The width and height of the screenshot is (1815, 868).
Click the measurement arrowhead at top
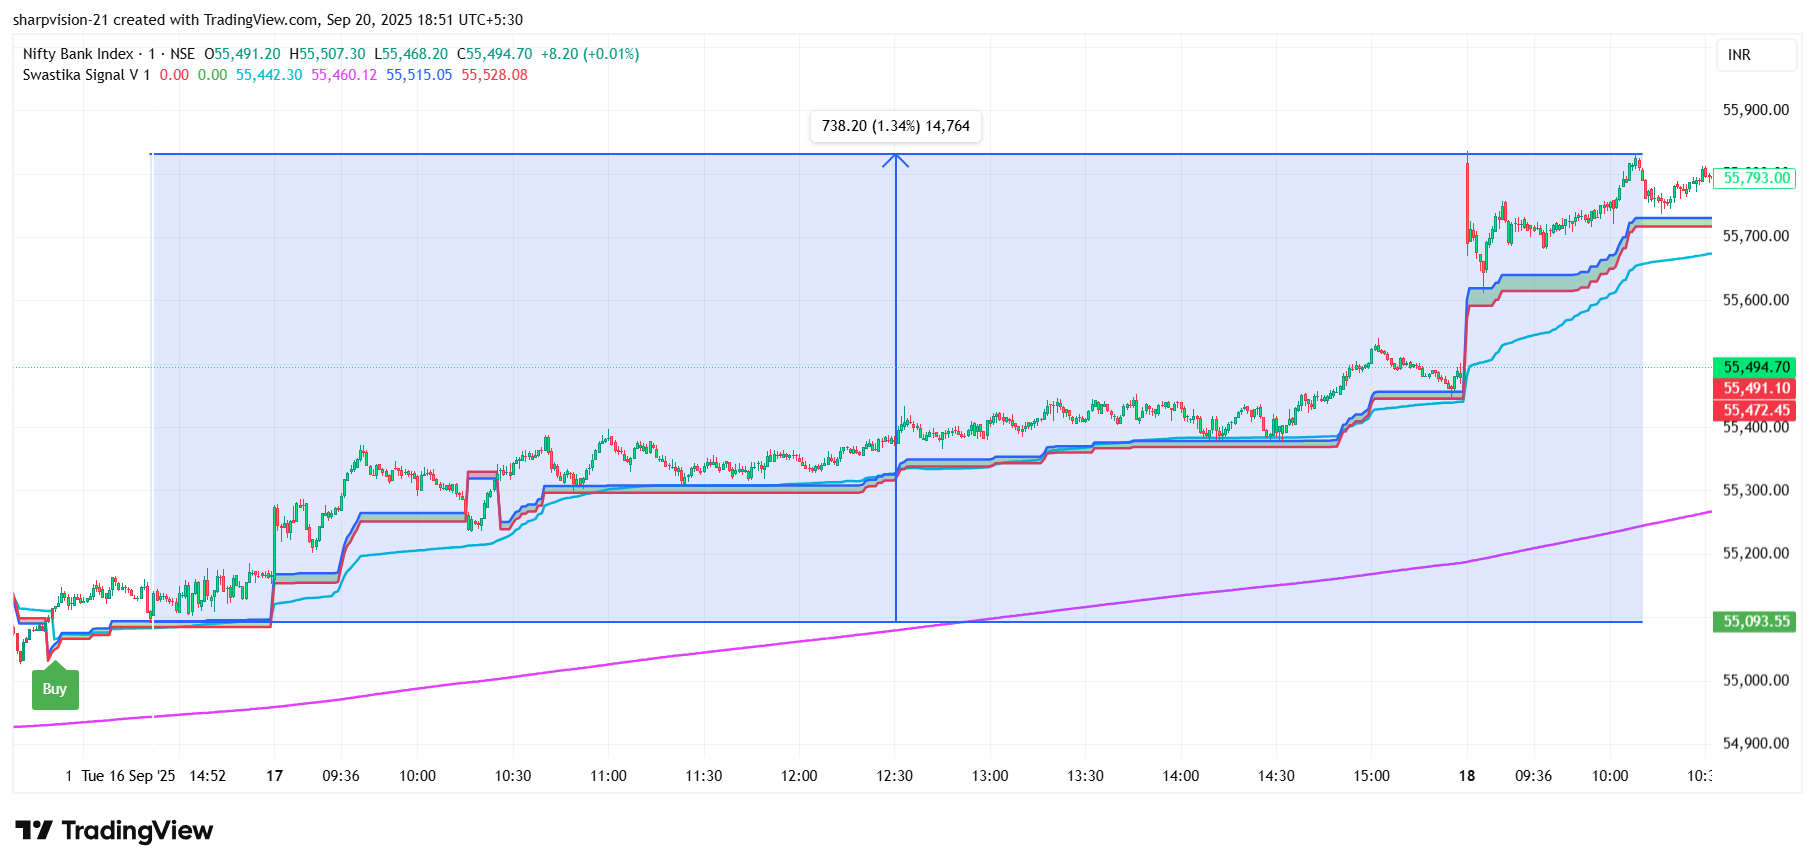[896, 159]
